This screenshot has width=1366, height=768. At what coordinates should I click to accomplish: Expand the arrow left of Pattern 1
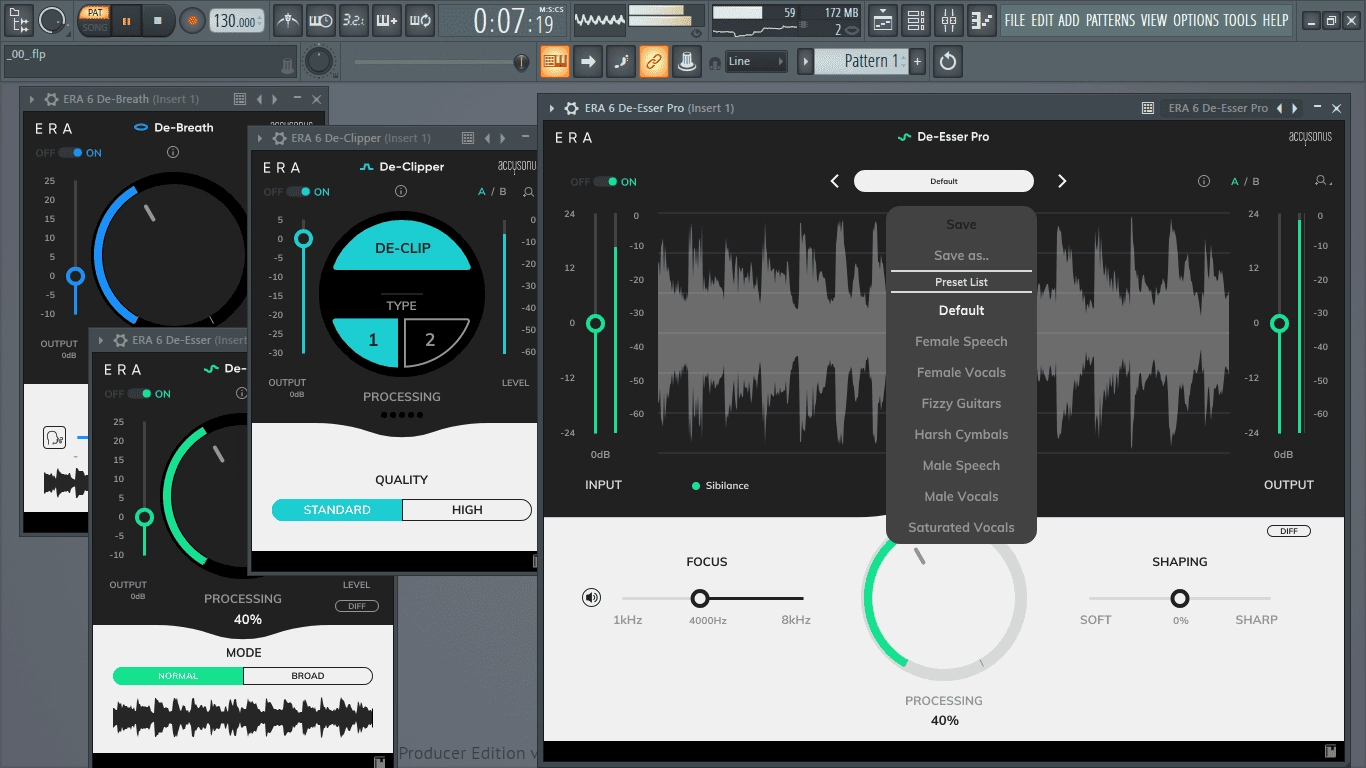(x=805, y=61)
